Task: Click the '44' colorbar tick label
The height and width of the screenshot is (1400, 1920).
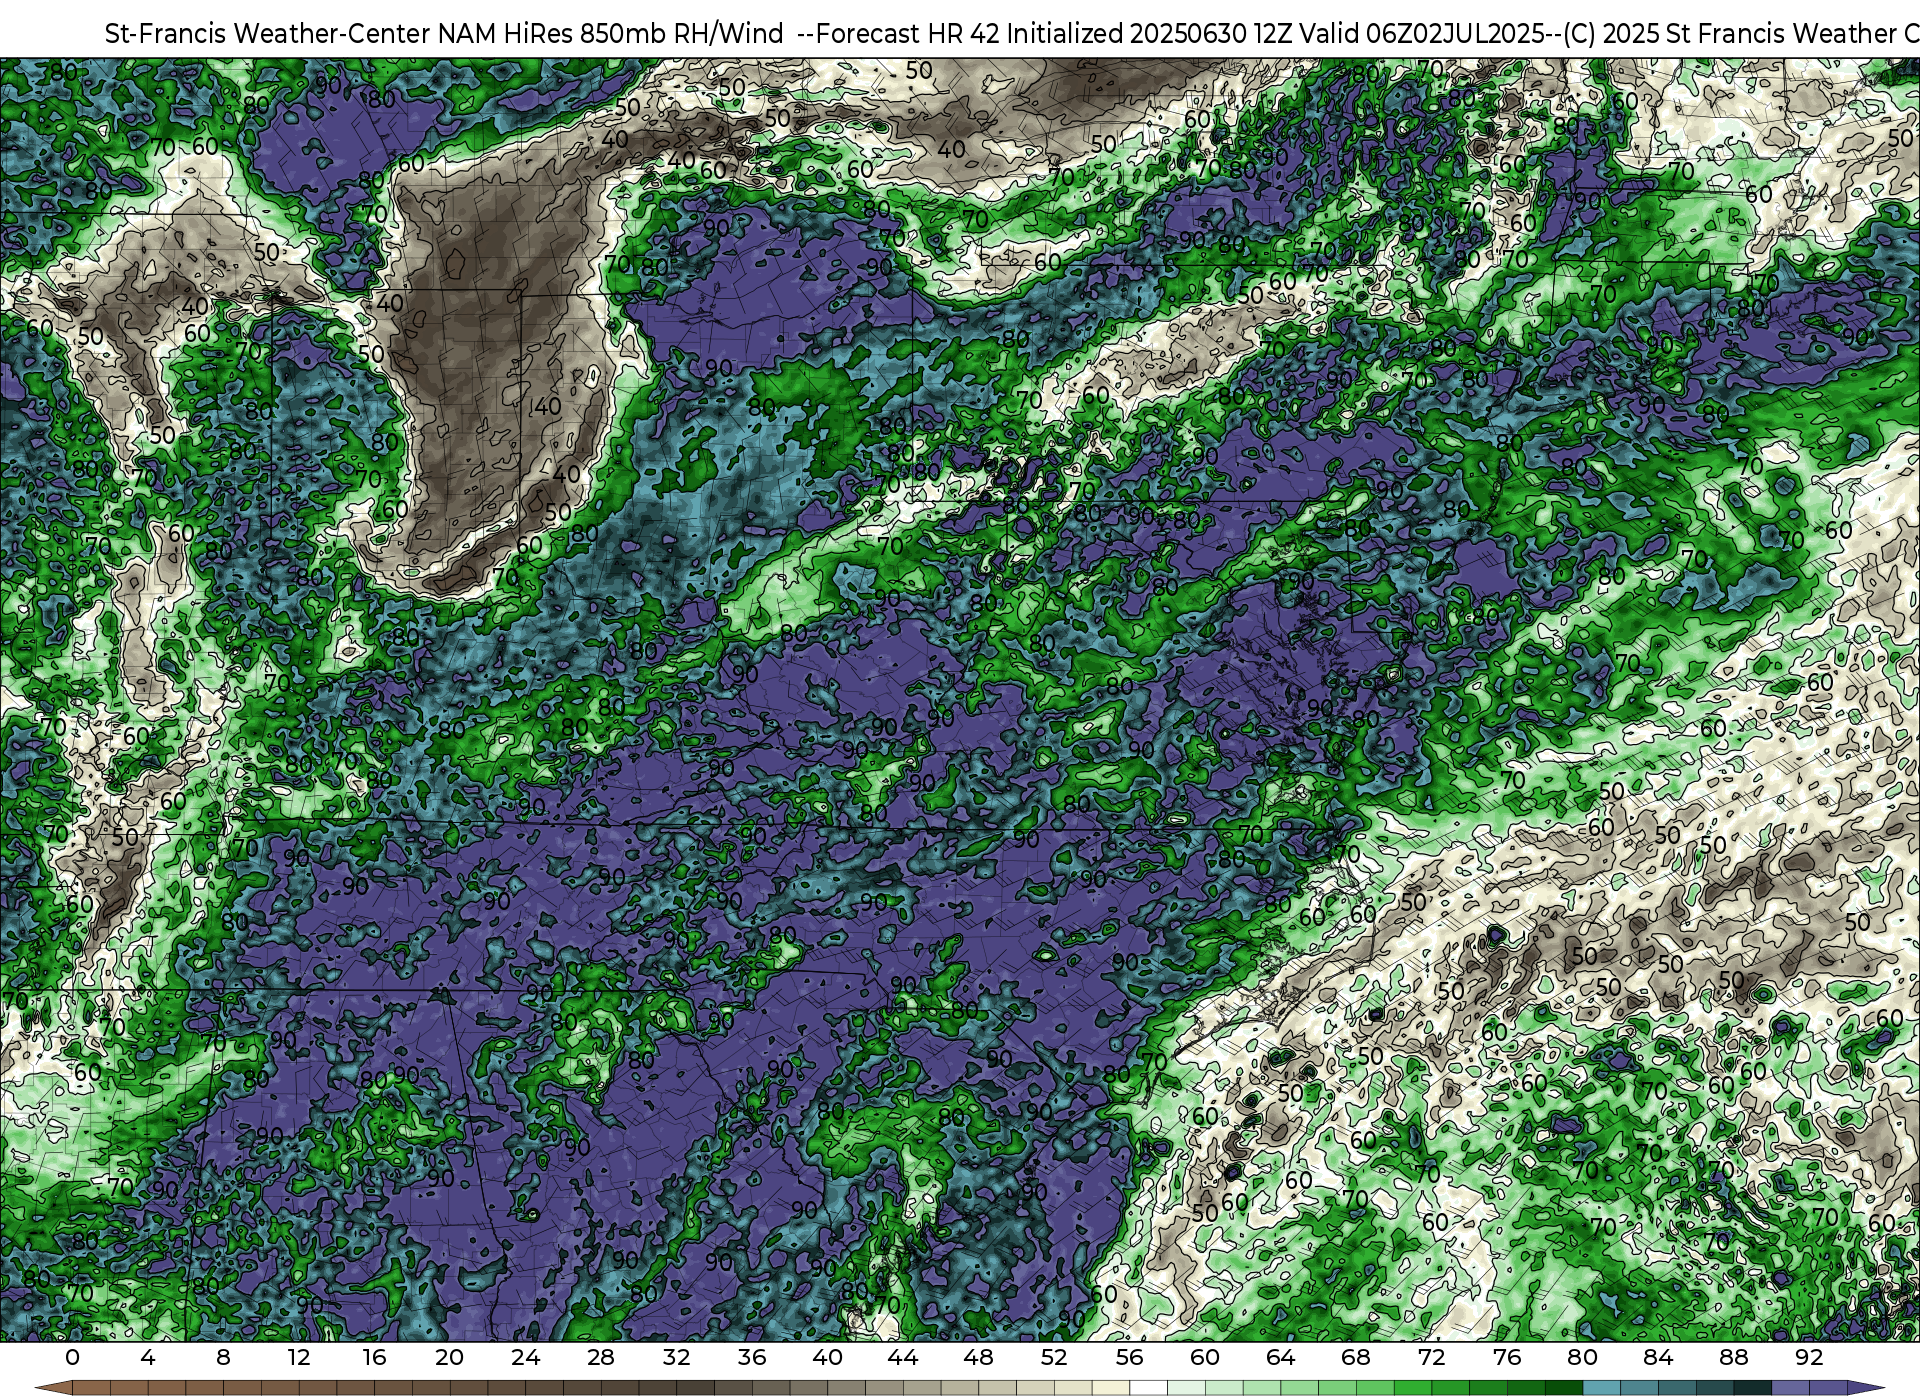Action: 903,1357
